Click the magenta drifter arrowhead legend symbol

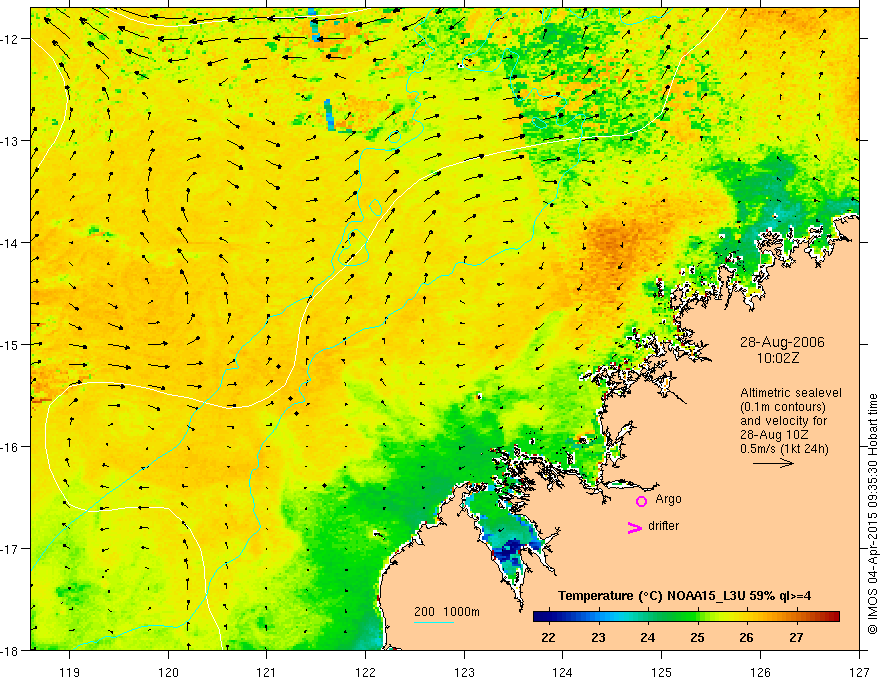pyautogui.click(x=635, y=527)
